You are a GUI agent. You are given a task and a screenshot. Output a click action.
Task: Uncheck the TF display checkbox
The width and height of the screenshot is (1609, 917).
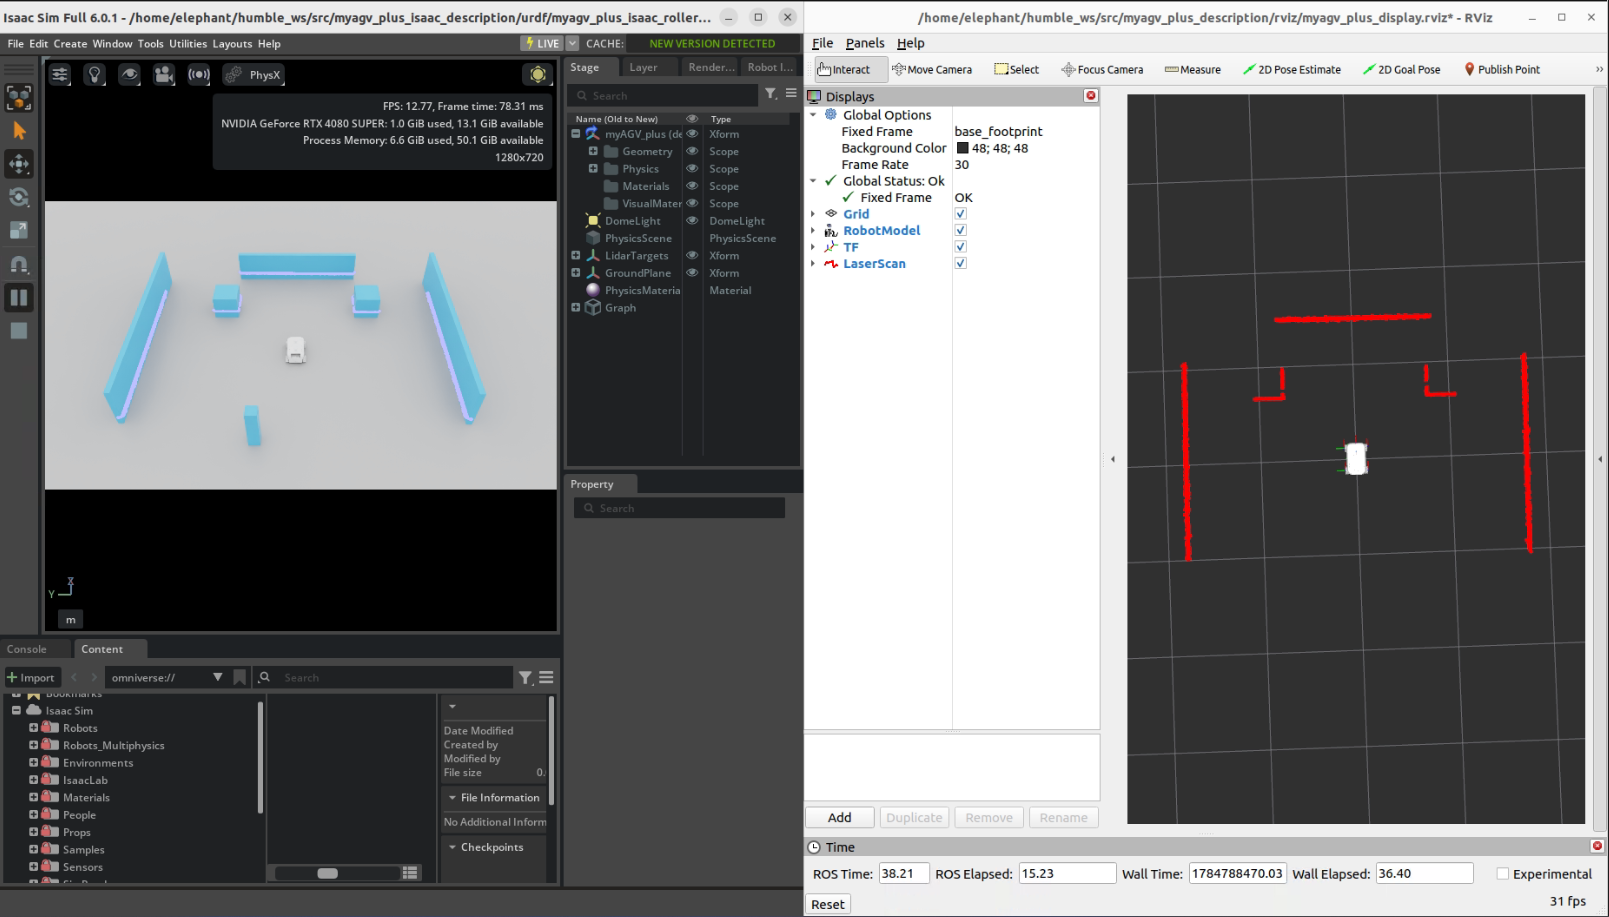[960, 247]
